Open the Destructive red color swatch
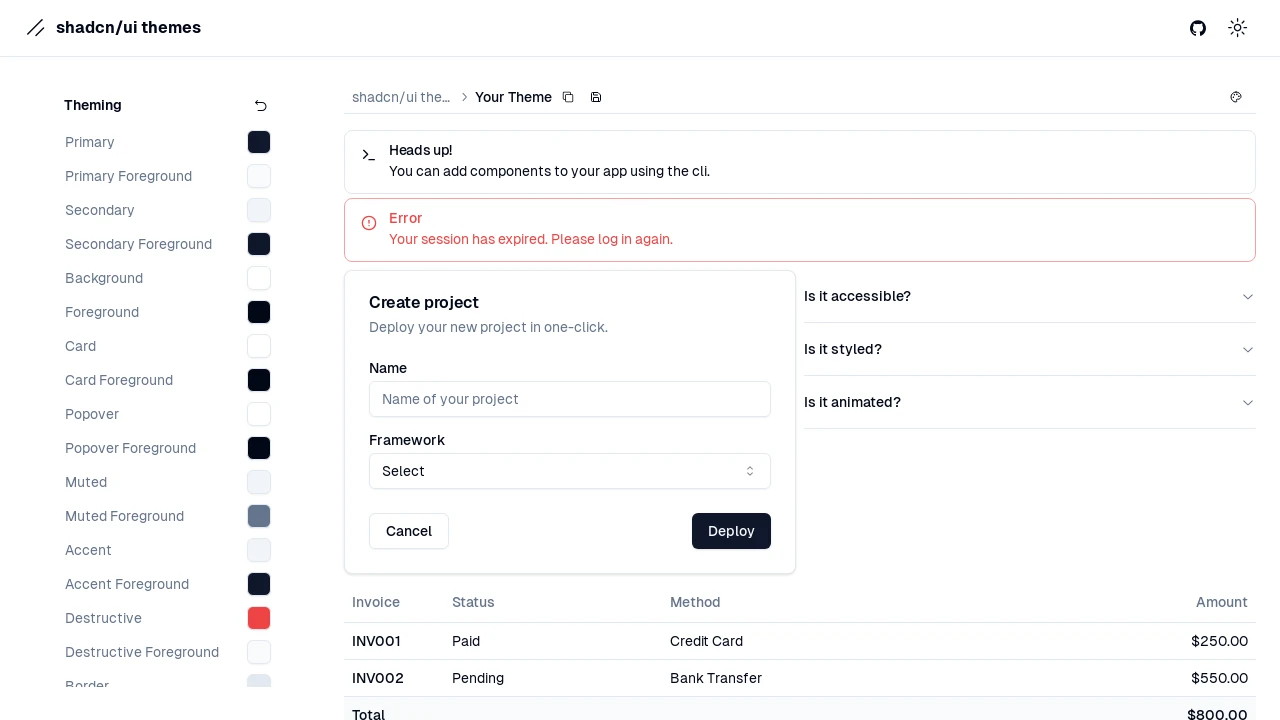Image resolution: width=1280 pixels, height=720 pixels. pos(259,618)
